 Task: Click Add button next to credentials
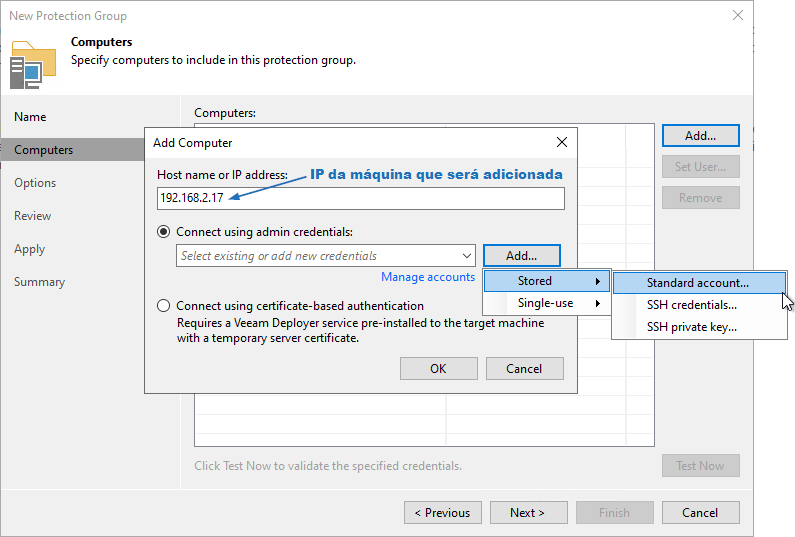tap(522, 256)
